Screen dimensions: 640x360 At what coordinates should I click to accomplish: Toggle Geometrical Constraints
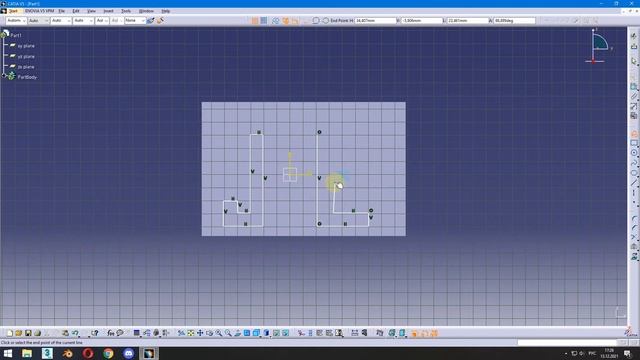coord(285,20)
